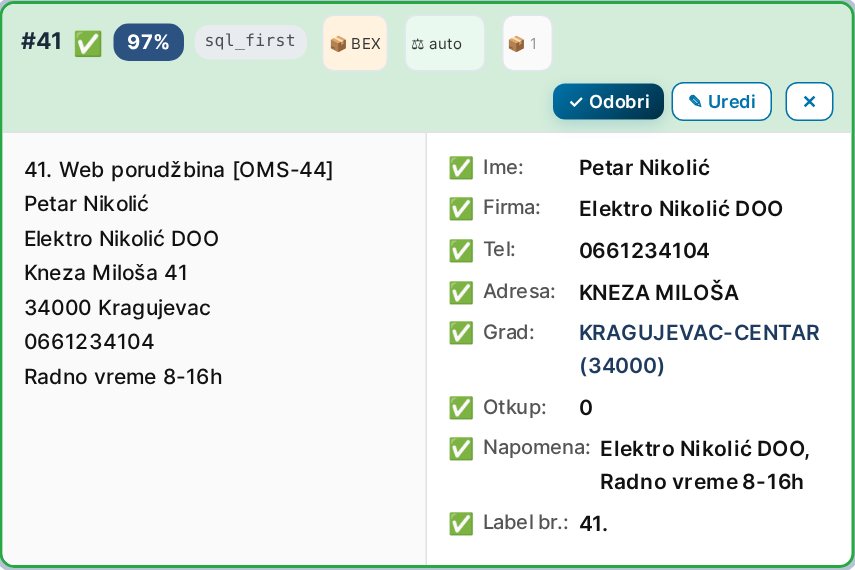Image resolution: width=855 pixels, height=570 pixels.
Task: Close the order card with X button
Action: (x=809, y=101)
